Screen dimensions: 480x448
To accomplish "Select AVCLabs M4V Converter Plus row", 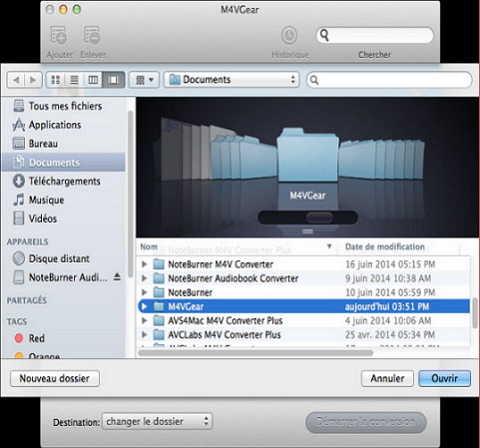I will pos(303,334).
